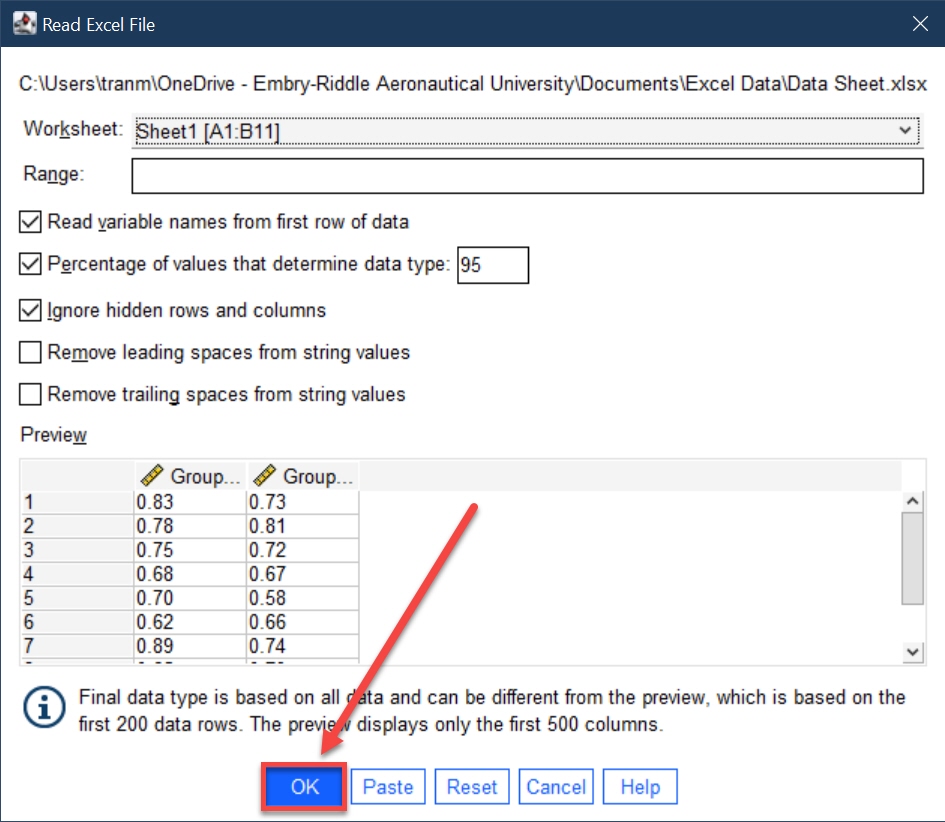Viewport: 945px width, 822px height.
Task: Select preview row number 7
Action: tap(77, 647)
